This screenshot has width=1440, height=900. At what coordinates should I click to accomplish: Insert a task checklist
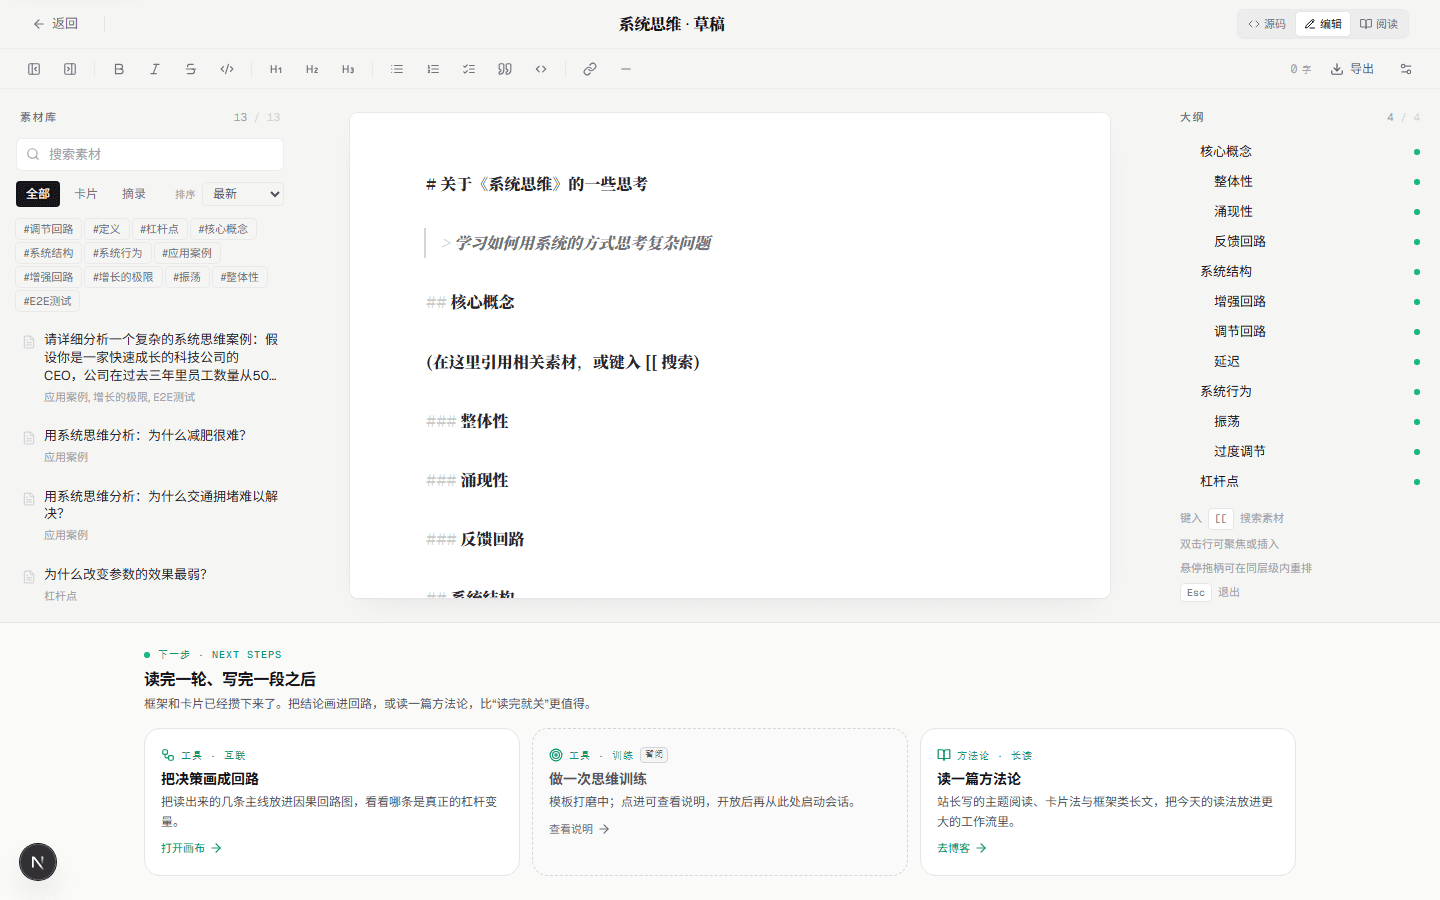[x=469, y=69]
